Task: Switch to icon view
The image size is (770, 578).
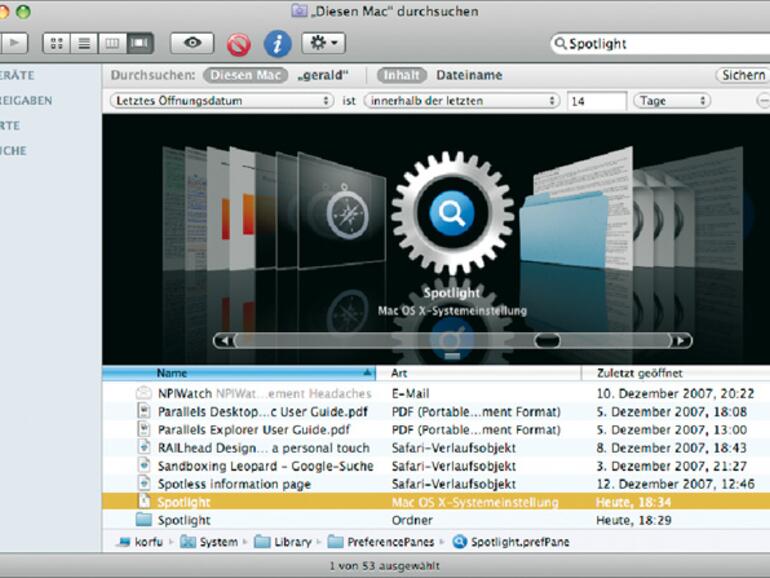Action: coord(57,43)
